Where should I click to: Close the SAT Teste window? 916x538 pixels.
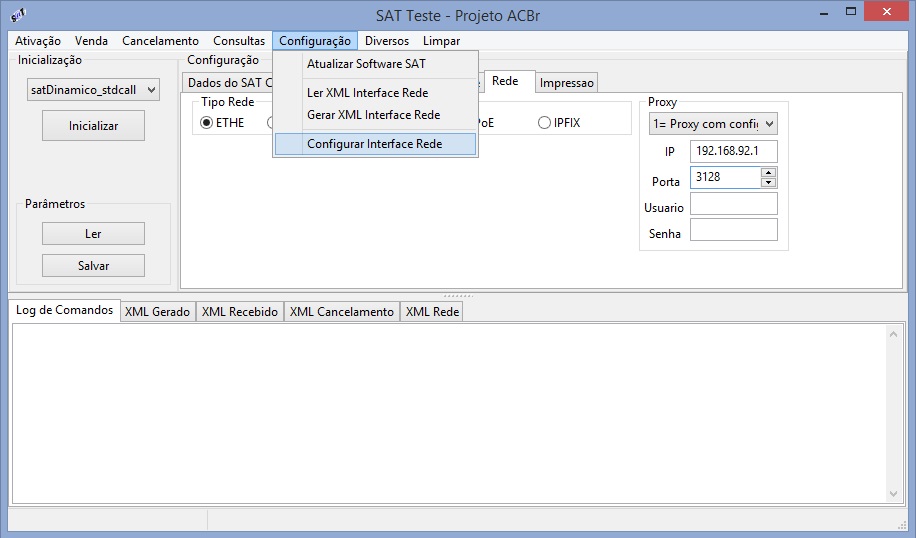pyautogui.click(x=887, y=12)
